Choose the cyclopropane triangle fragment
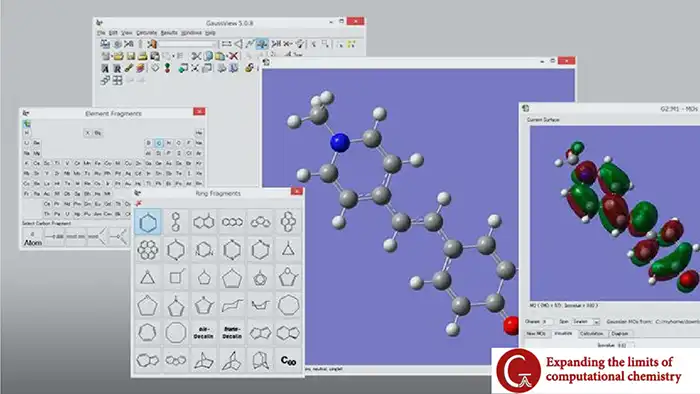 (x=148, y=278)
